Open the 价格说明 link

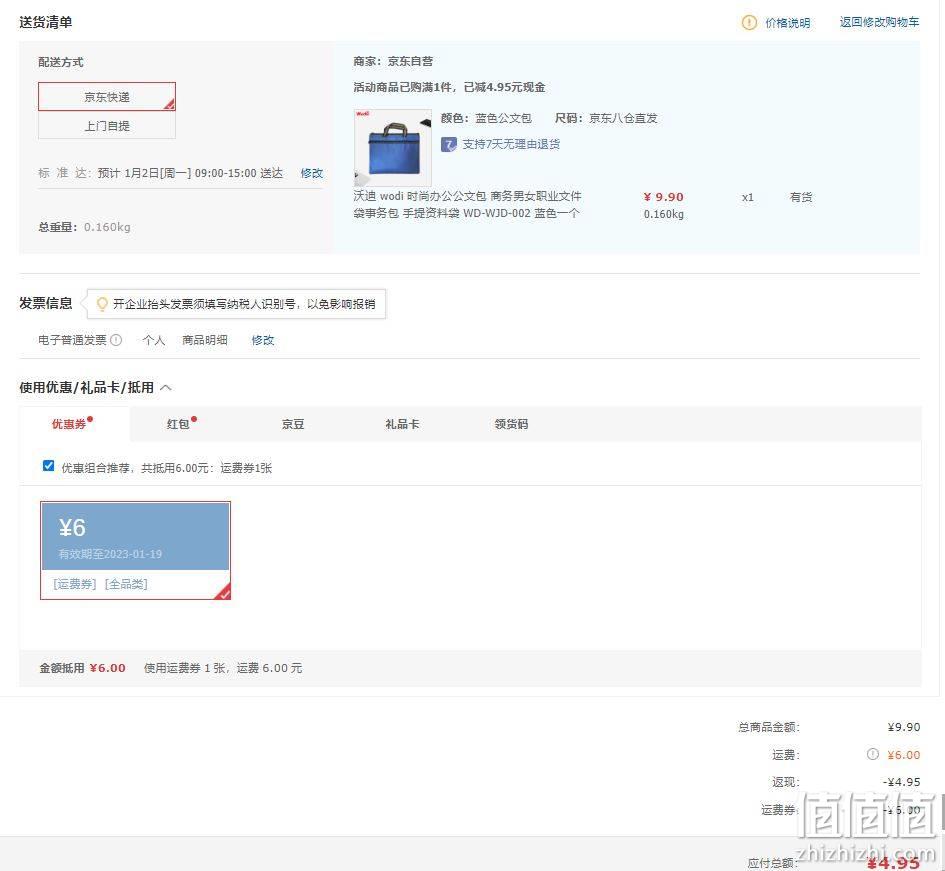[788, 23]
